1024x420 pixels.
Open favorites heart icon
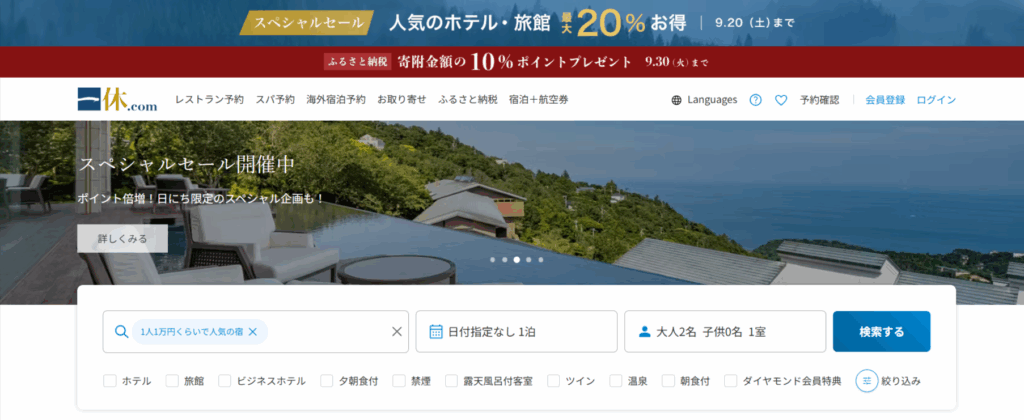click(781, 100)
